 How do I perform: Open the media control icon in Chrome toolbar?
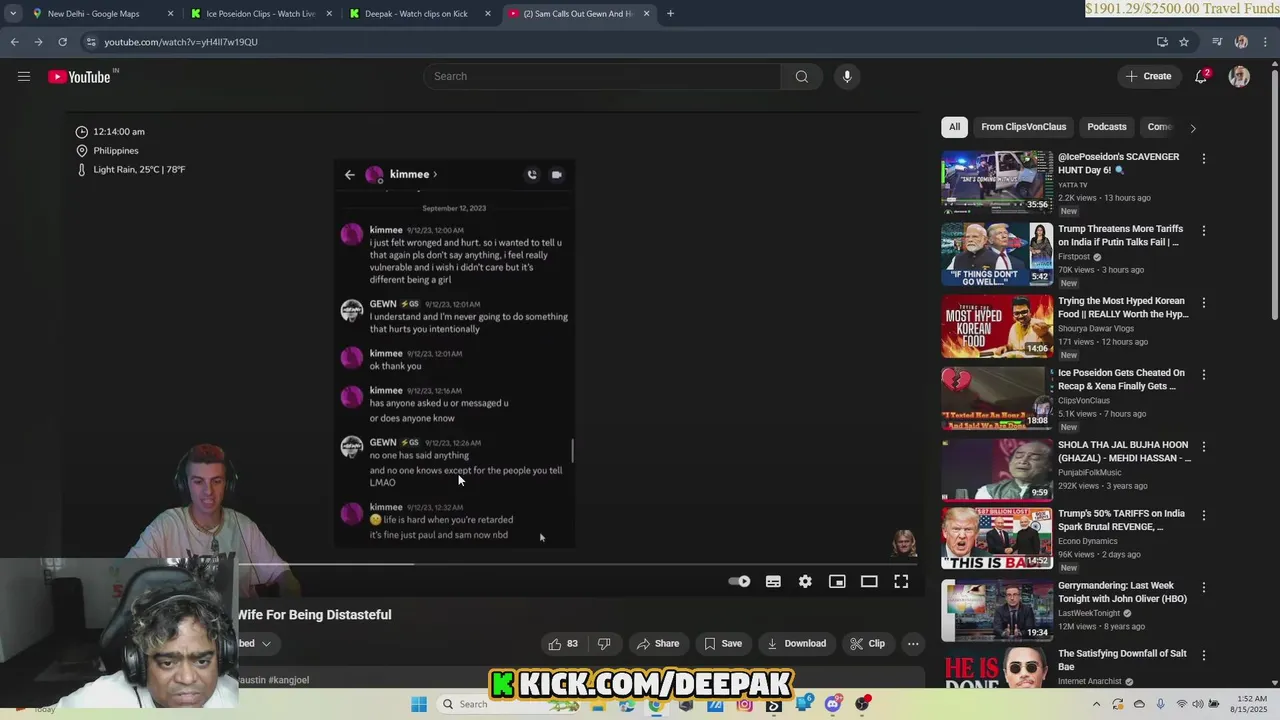pos(1217,42)
